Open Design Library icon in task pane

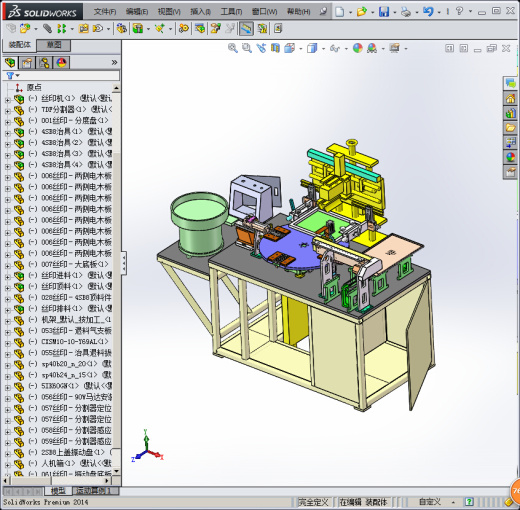coord(510,113)
